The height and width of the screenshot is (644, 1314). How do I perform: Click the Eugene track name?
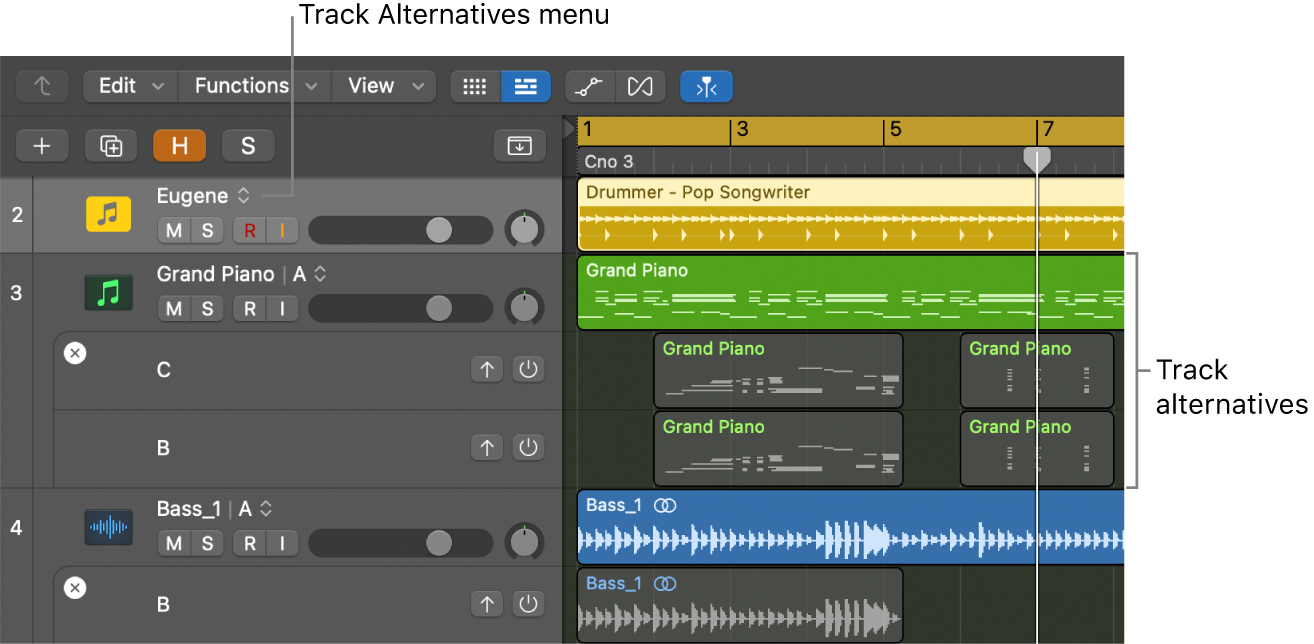(193, 196)
